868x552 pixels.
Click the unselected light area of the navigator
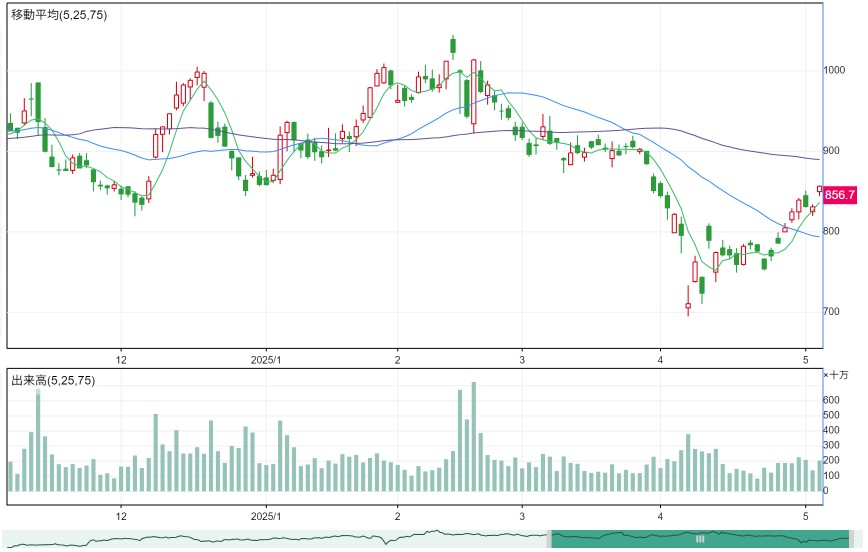pos(275,539)
